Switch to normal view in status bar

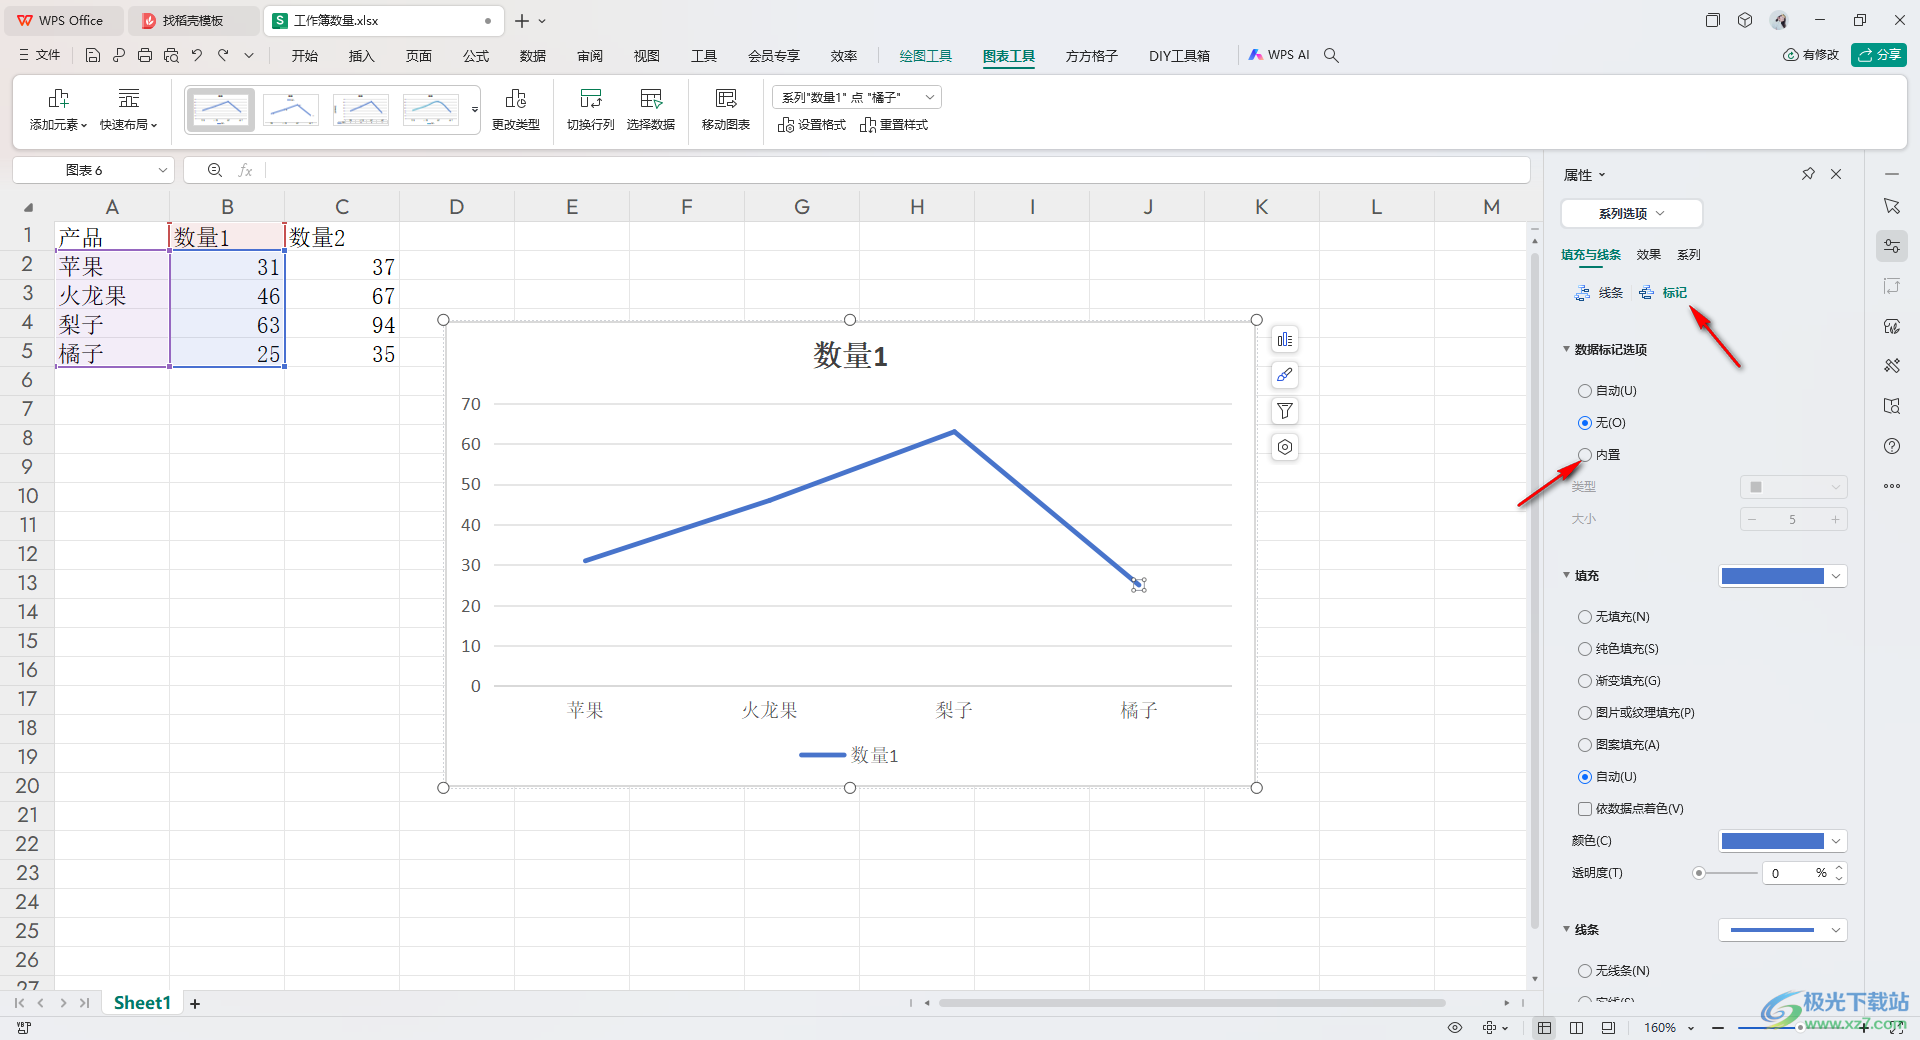(x=1545, y=1028)
